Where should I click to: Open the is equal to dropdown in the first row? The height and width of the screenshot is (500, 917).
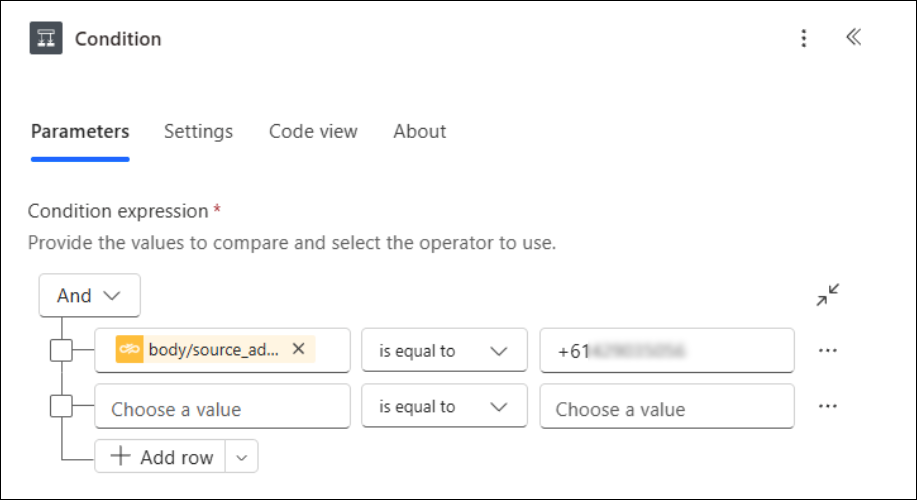(x=444, y=350)
